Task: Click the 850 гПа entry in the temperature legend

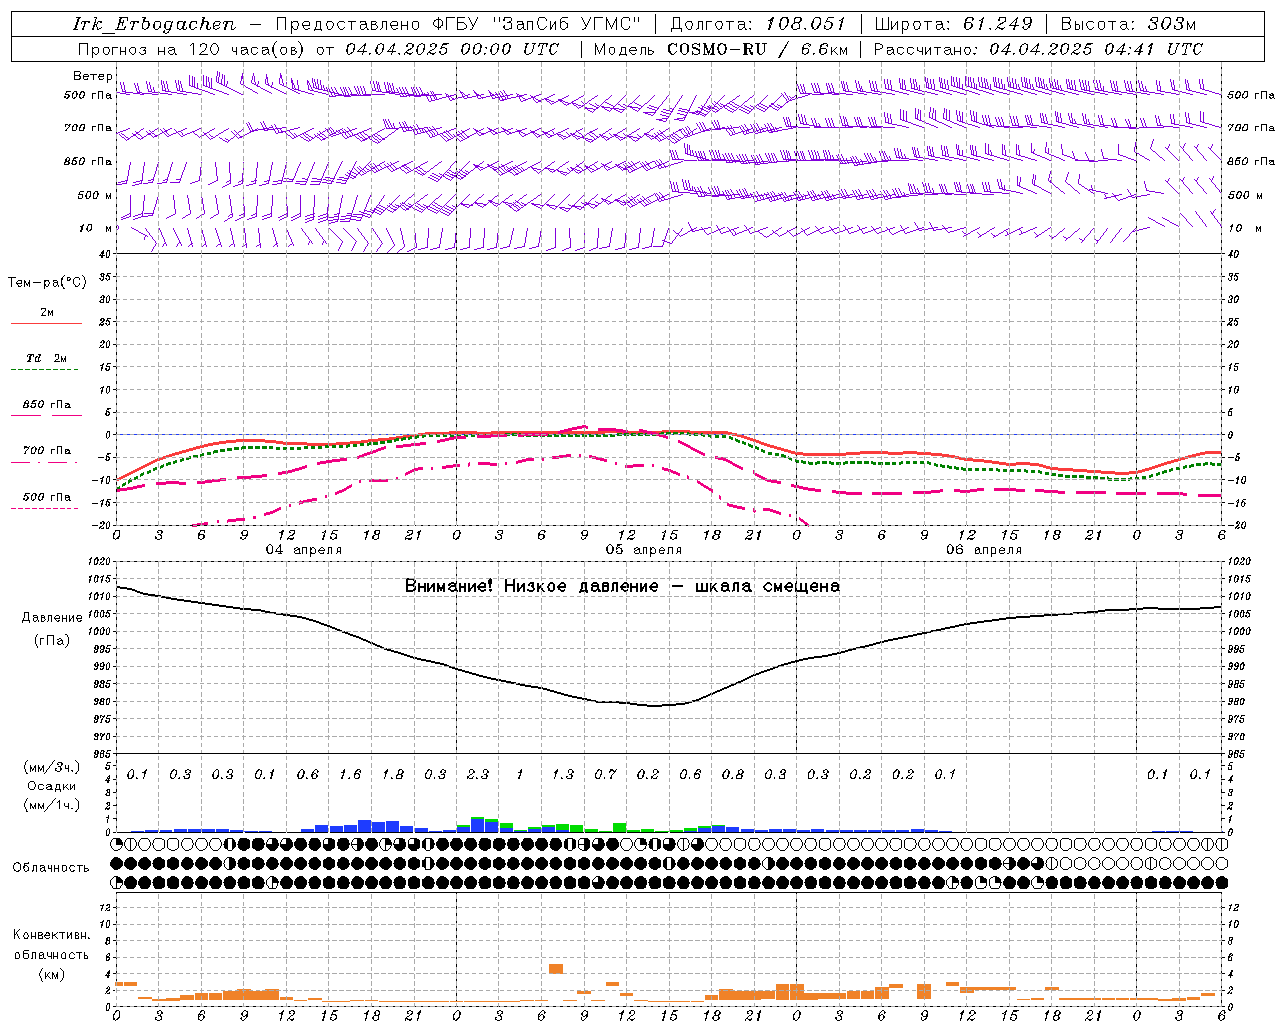Action: 46,405
